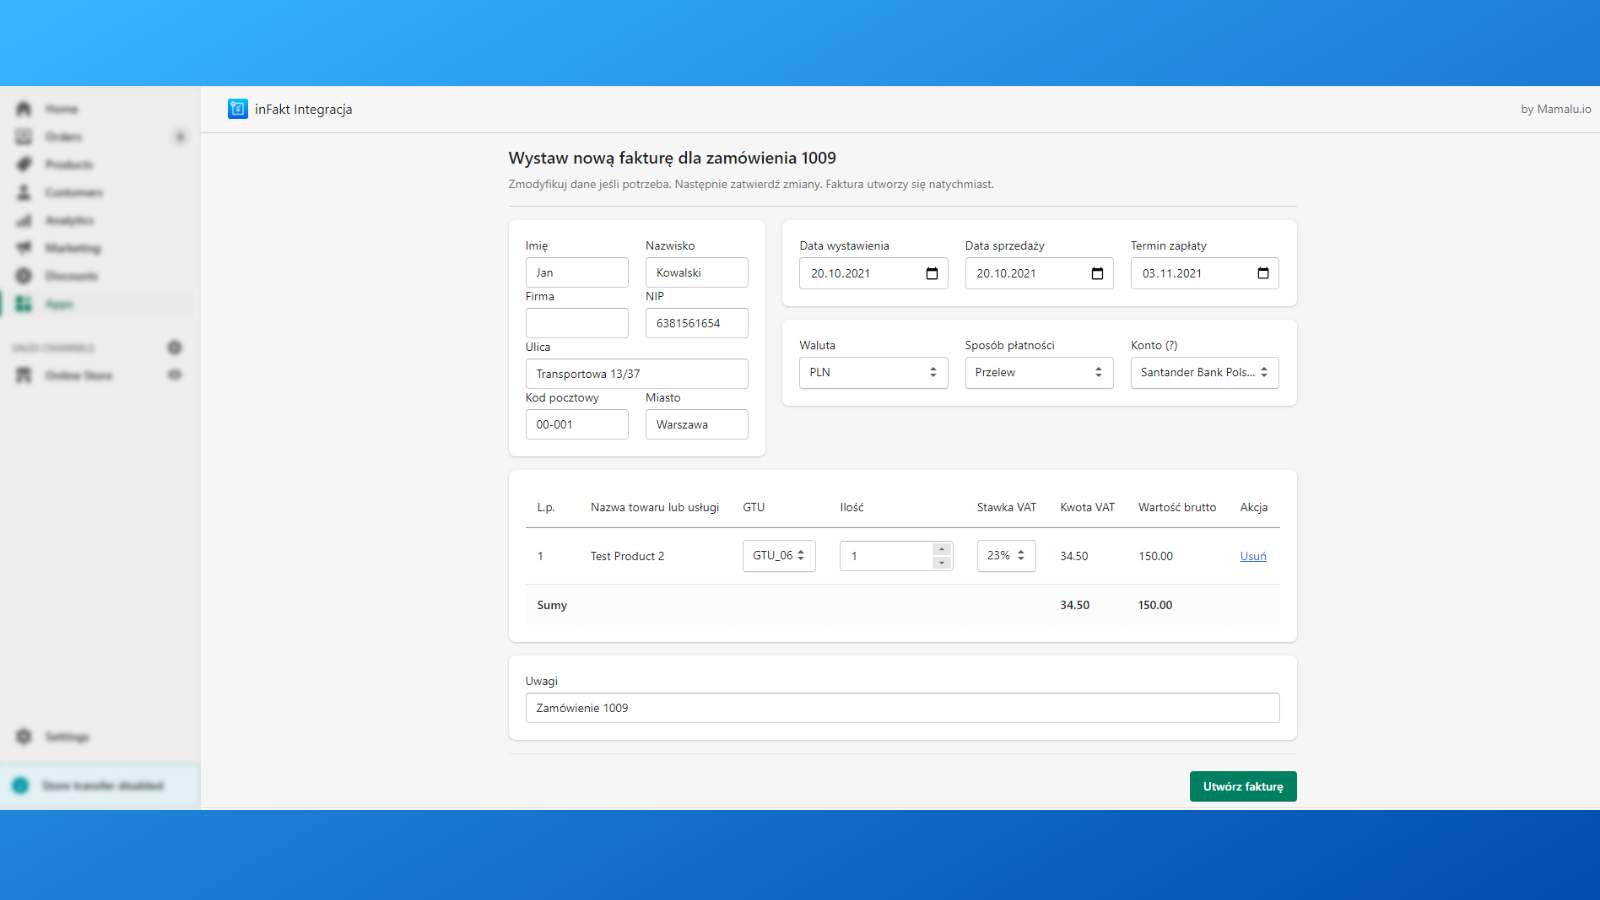This screenshot has height=900, width=1600.
Task: Decrease Ilość with the down arrow
Action: (941, 563)
